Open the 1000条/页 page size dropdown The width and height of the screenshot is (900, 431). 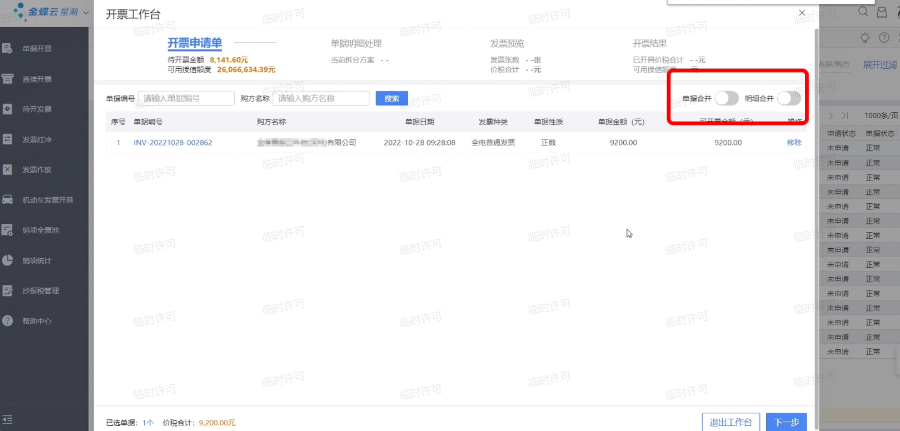(881, 115)
